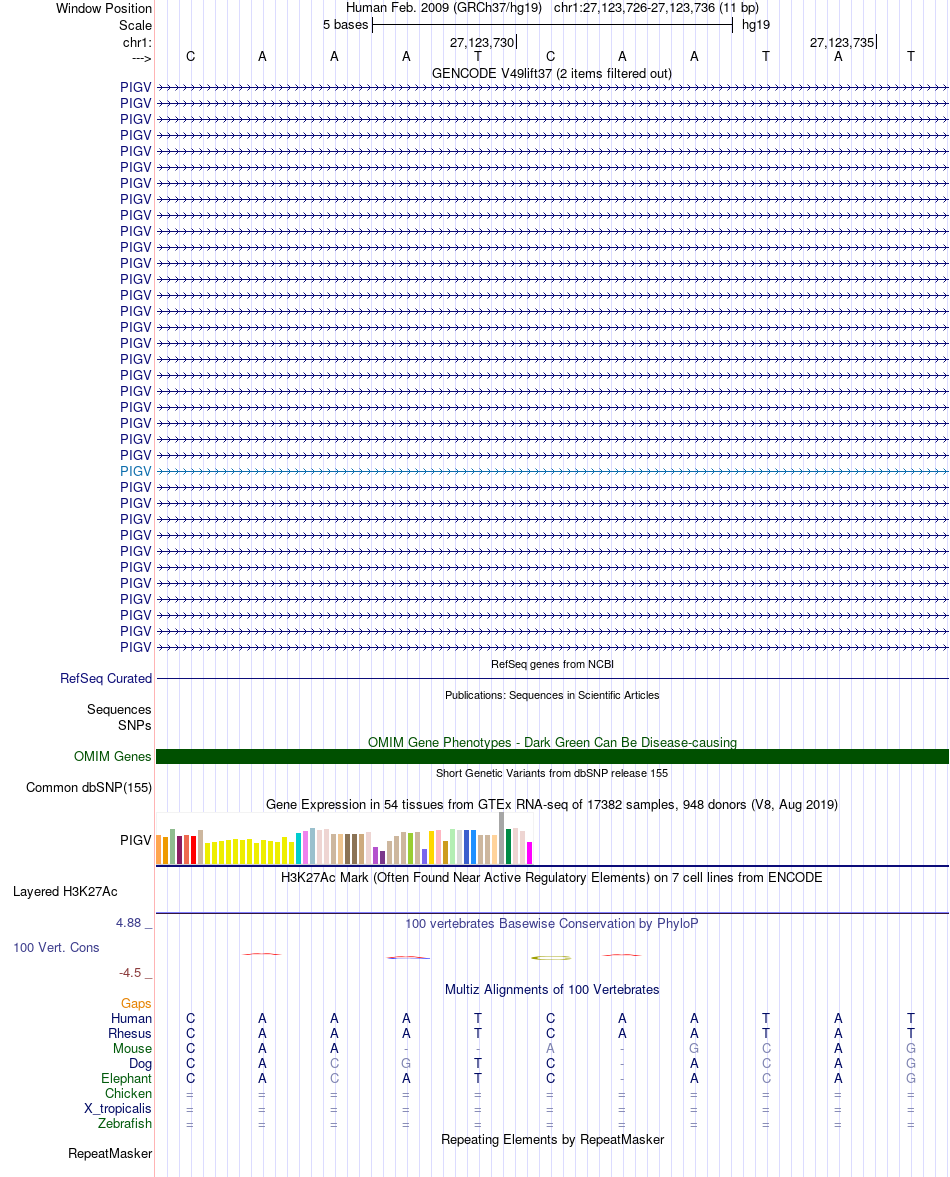Click the 100 Vert. Cons track label

coord(56,947)
